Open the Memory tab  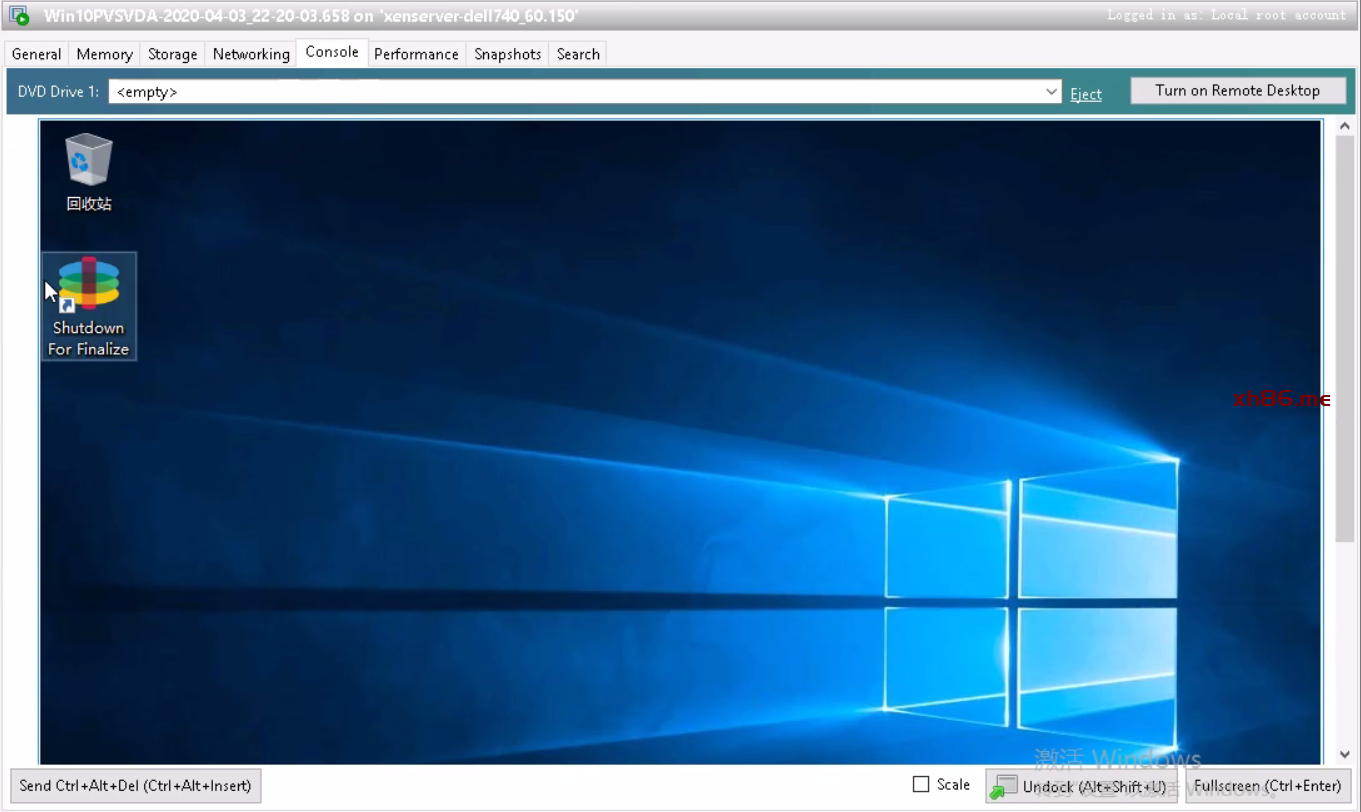104,54
